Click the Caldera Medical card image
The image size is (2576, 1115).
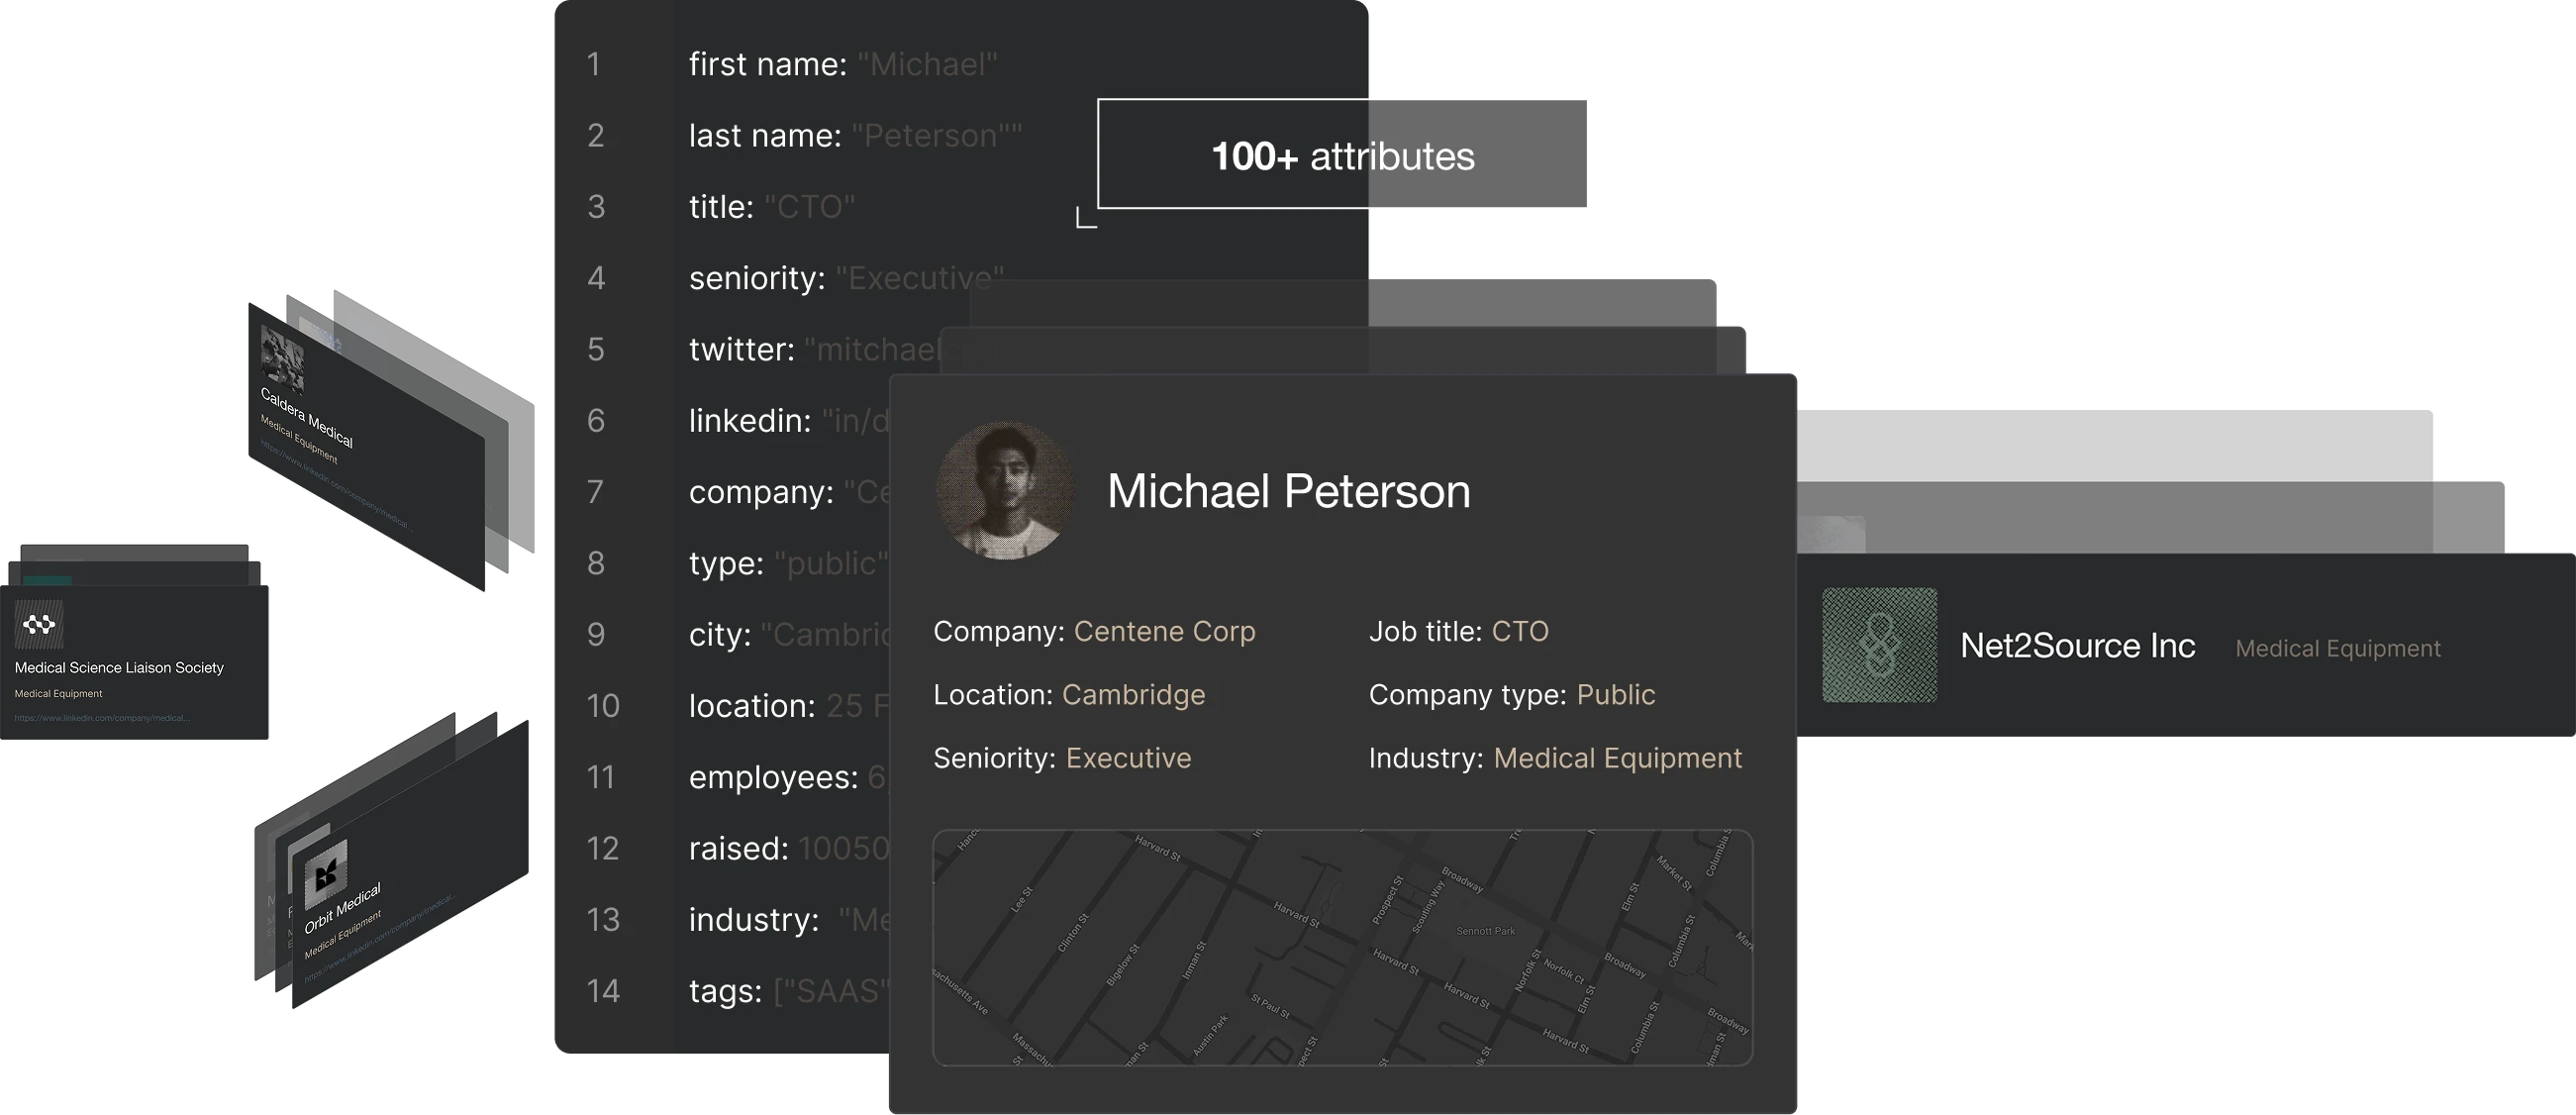coord(281,359)
